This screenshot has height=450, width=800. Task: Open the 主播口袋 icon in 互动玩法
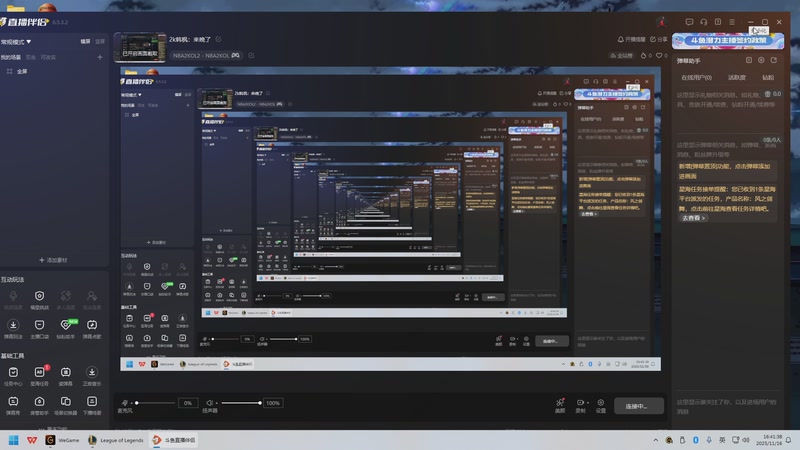click(39, 325)
